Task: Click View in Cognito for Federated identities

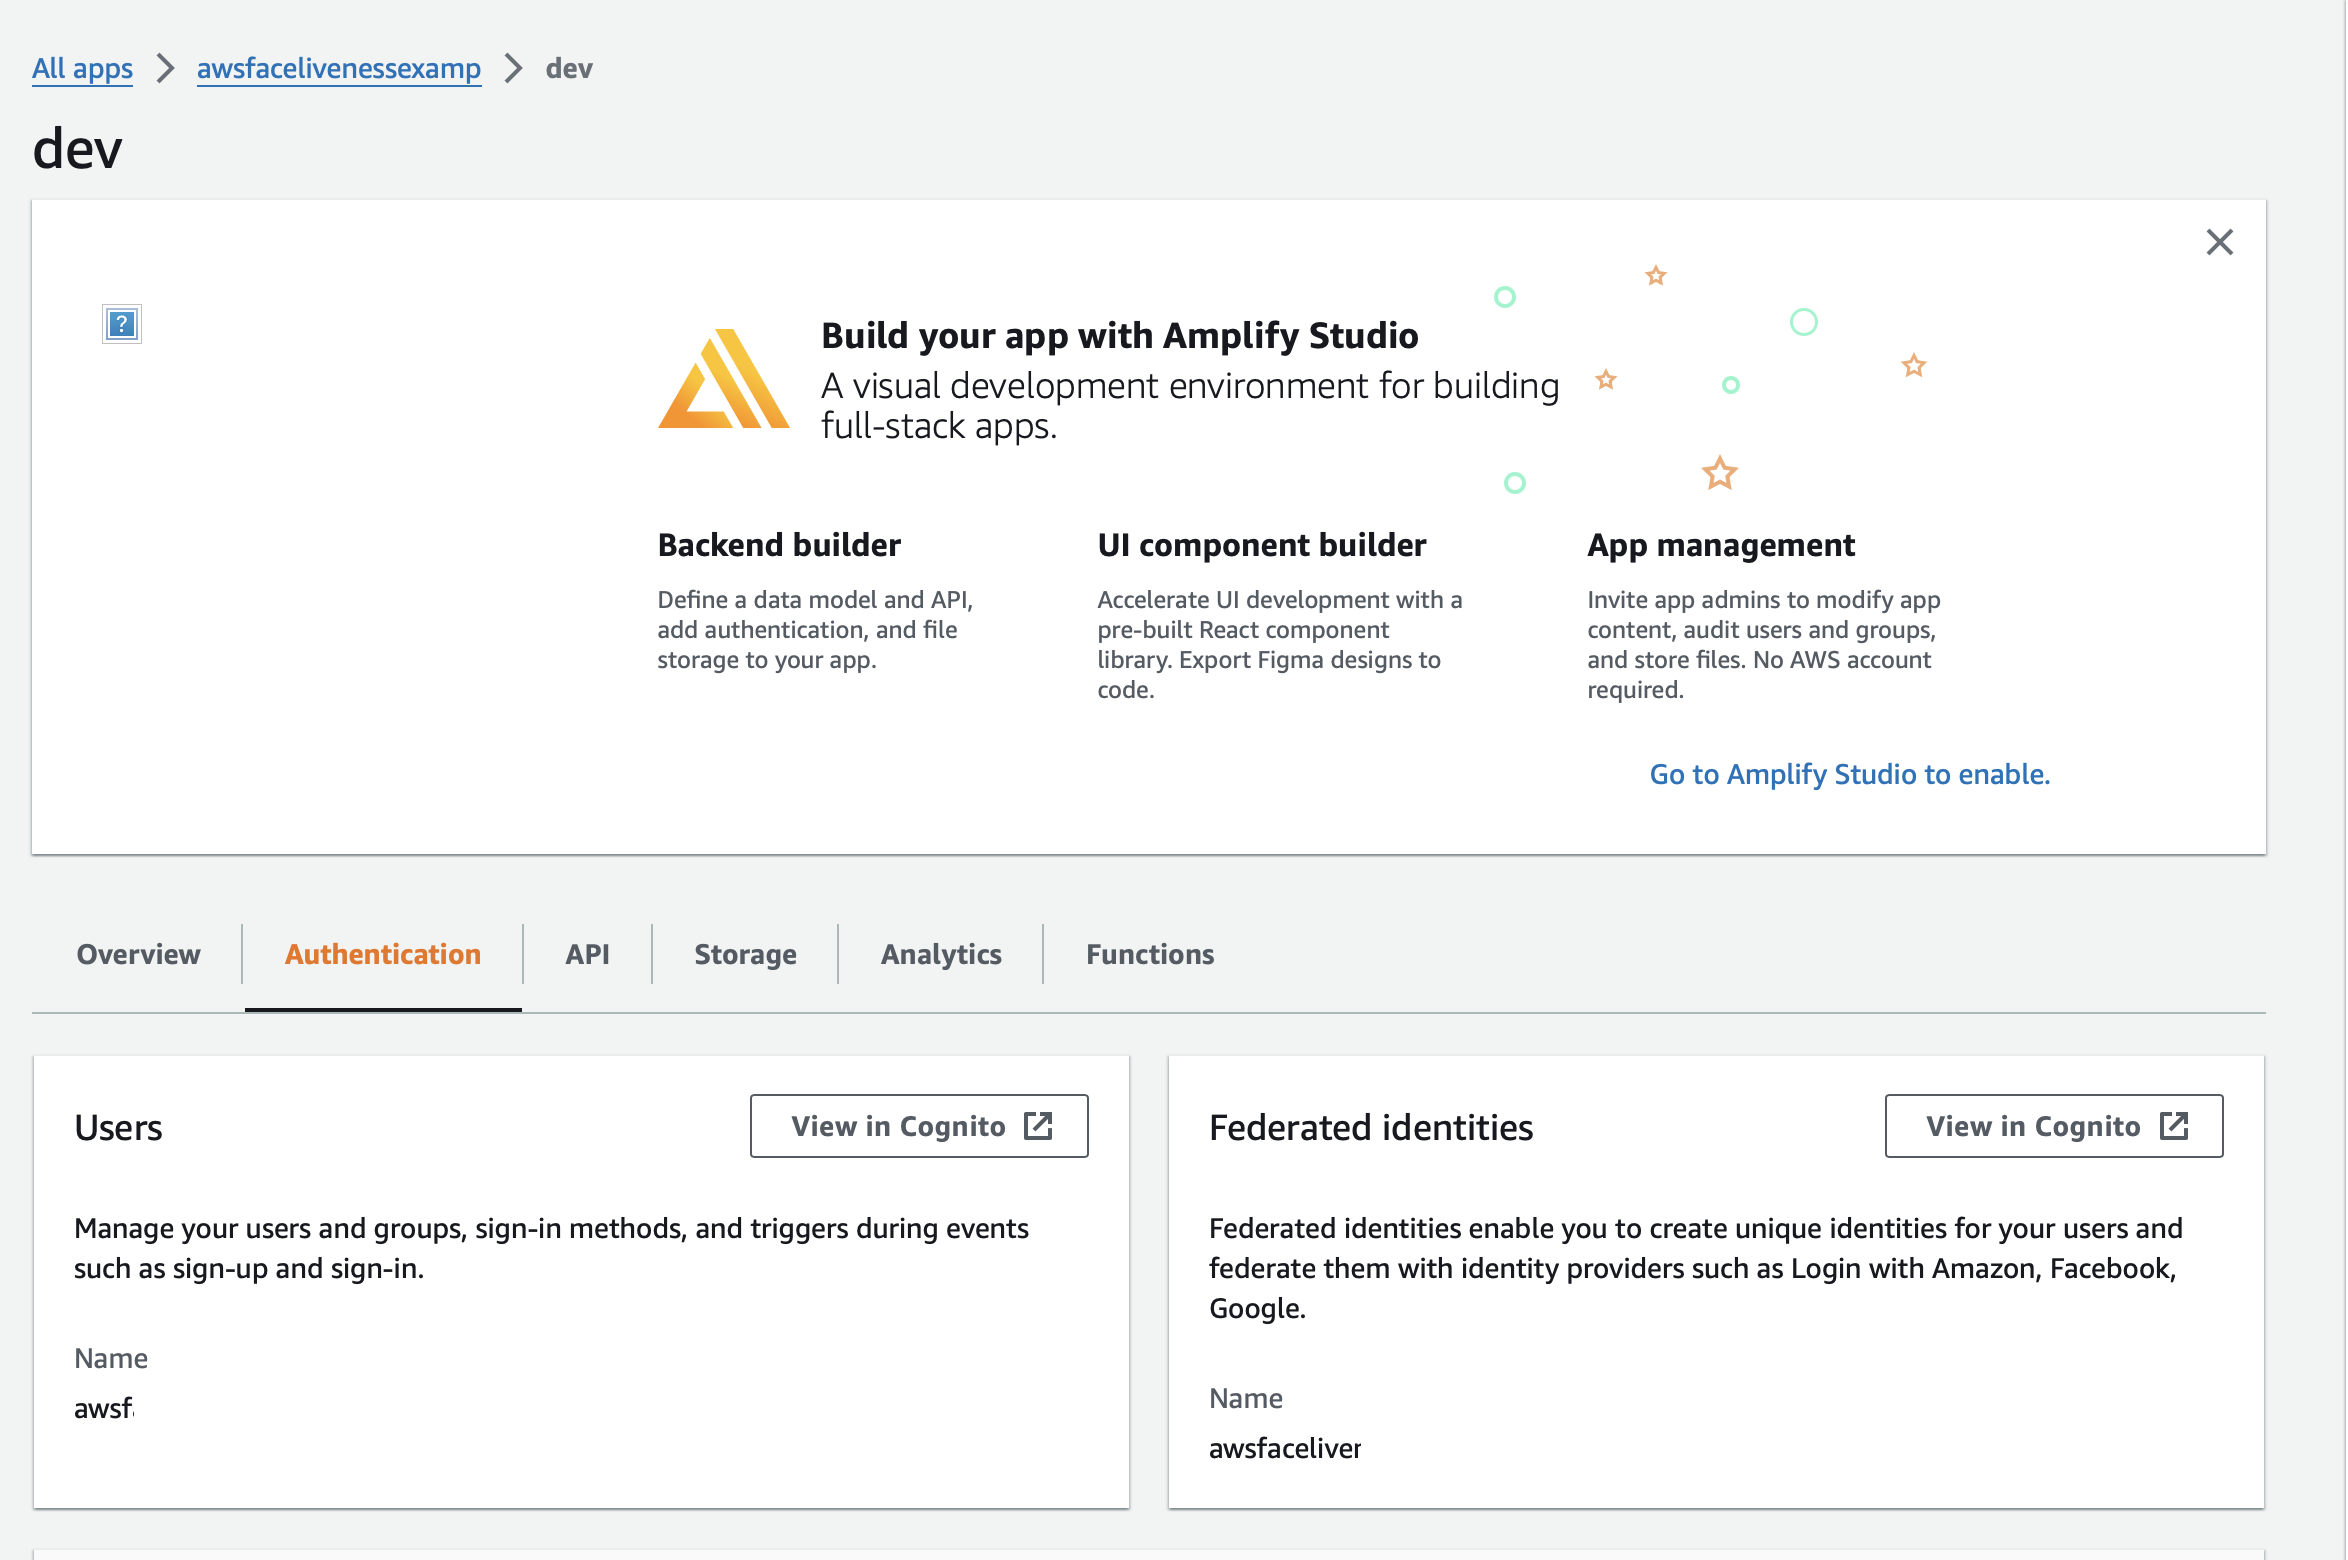Action: coord(2054,1126)
